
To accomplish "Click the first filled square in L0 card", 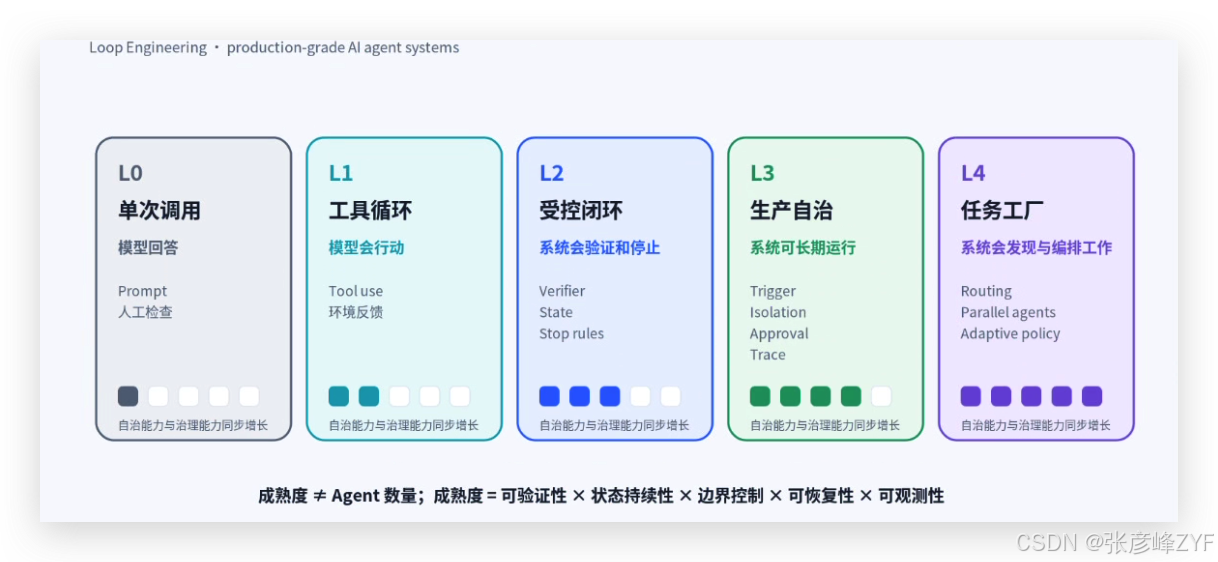I will [x=128, y=396].
